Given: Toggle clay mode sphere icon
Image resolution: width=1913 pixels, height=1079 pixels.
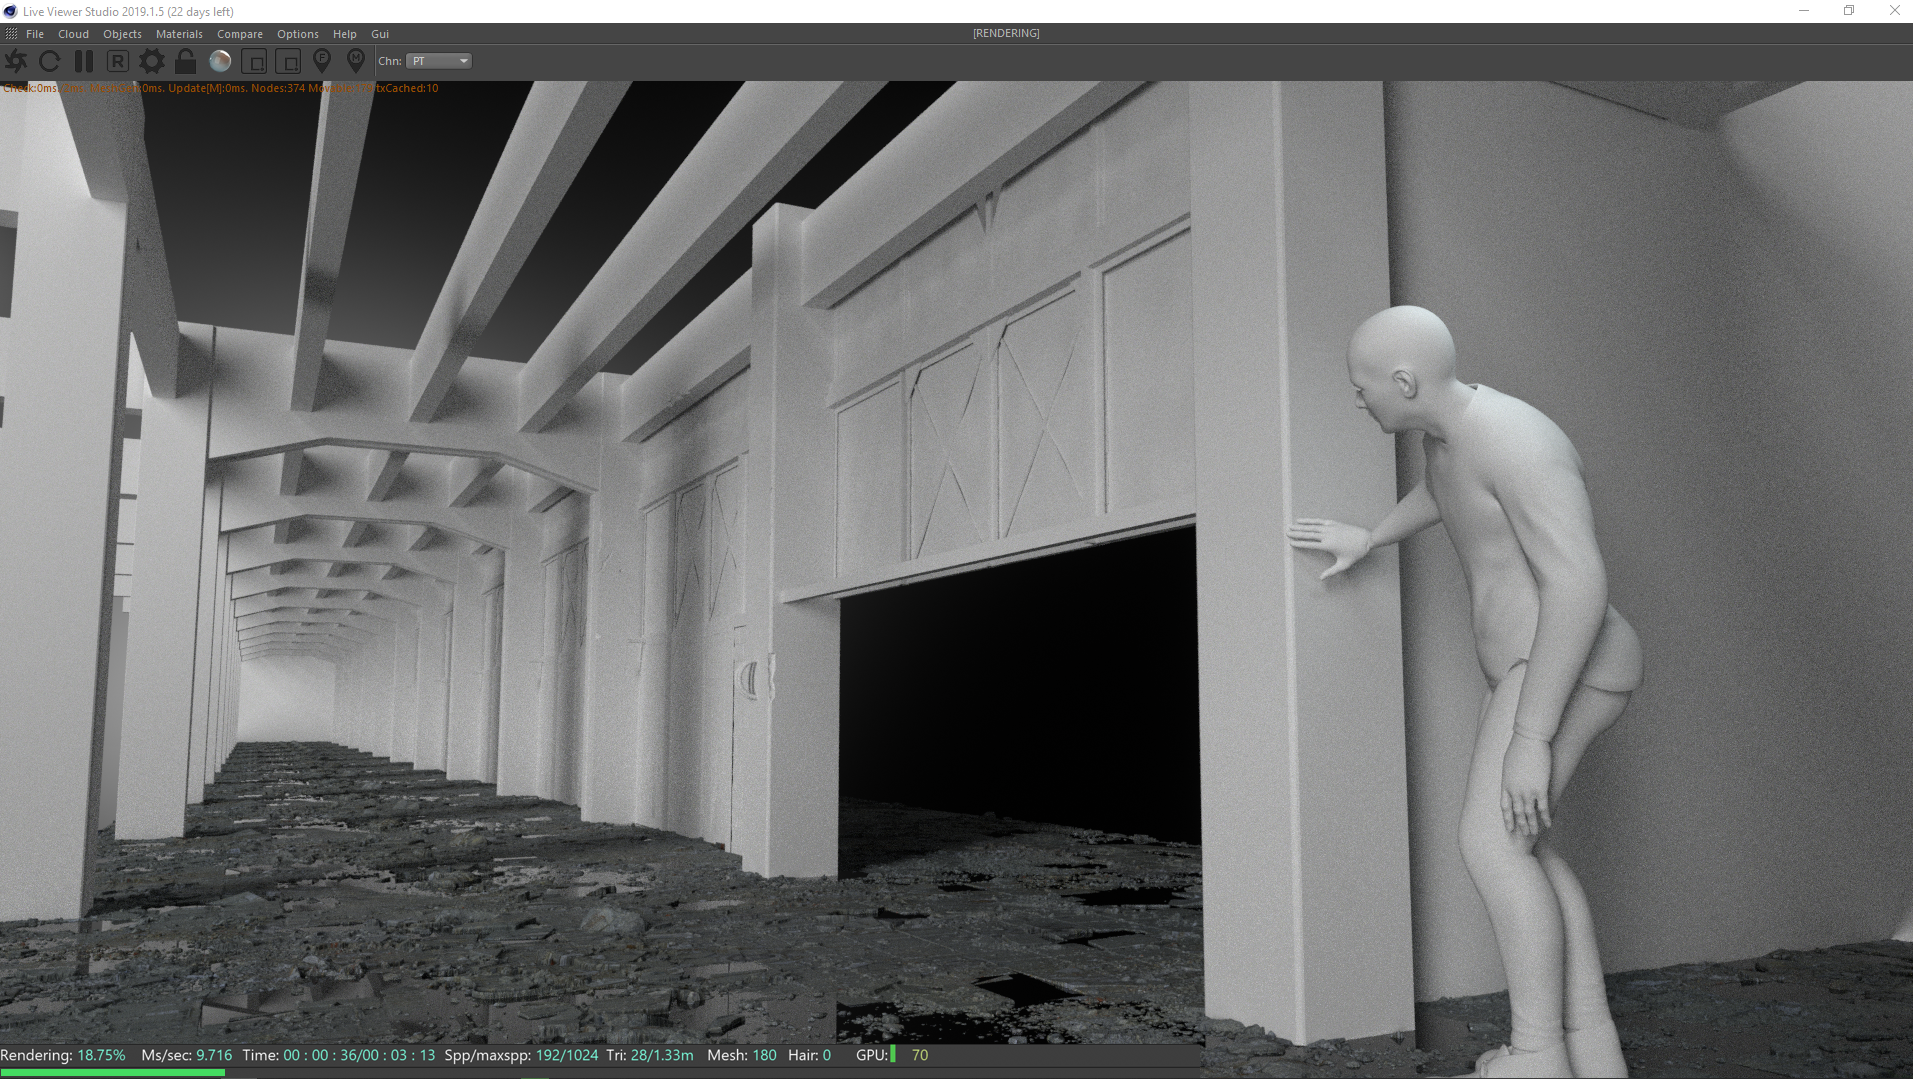Looking at the screenshot, I should click(220, 62).
